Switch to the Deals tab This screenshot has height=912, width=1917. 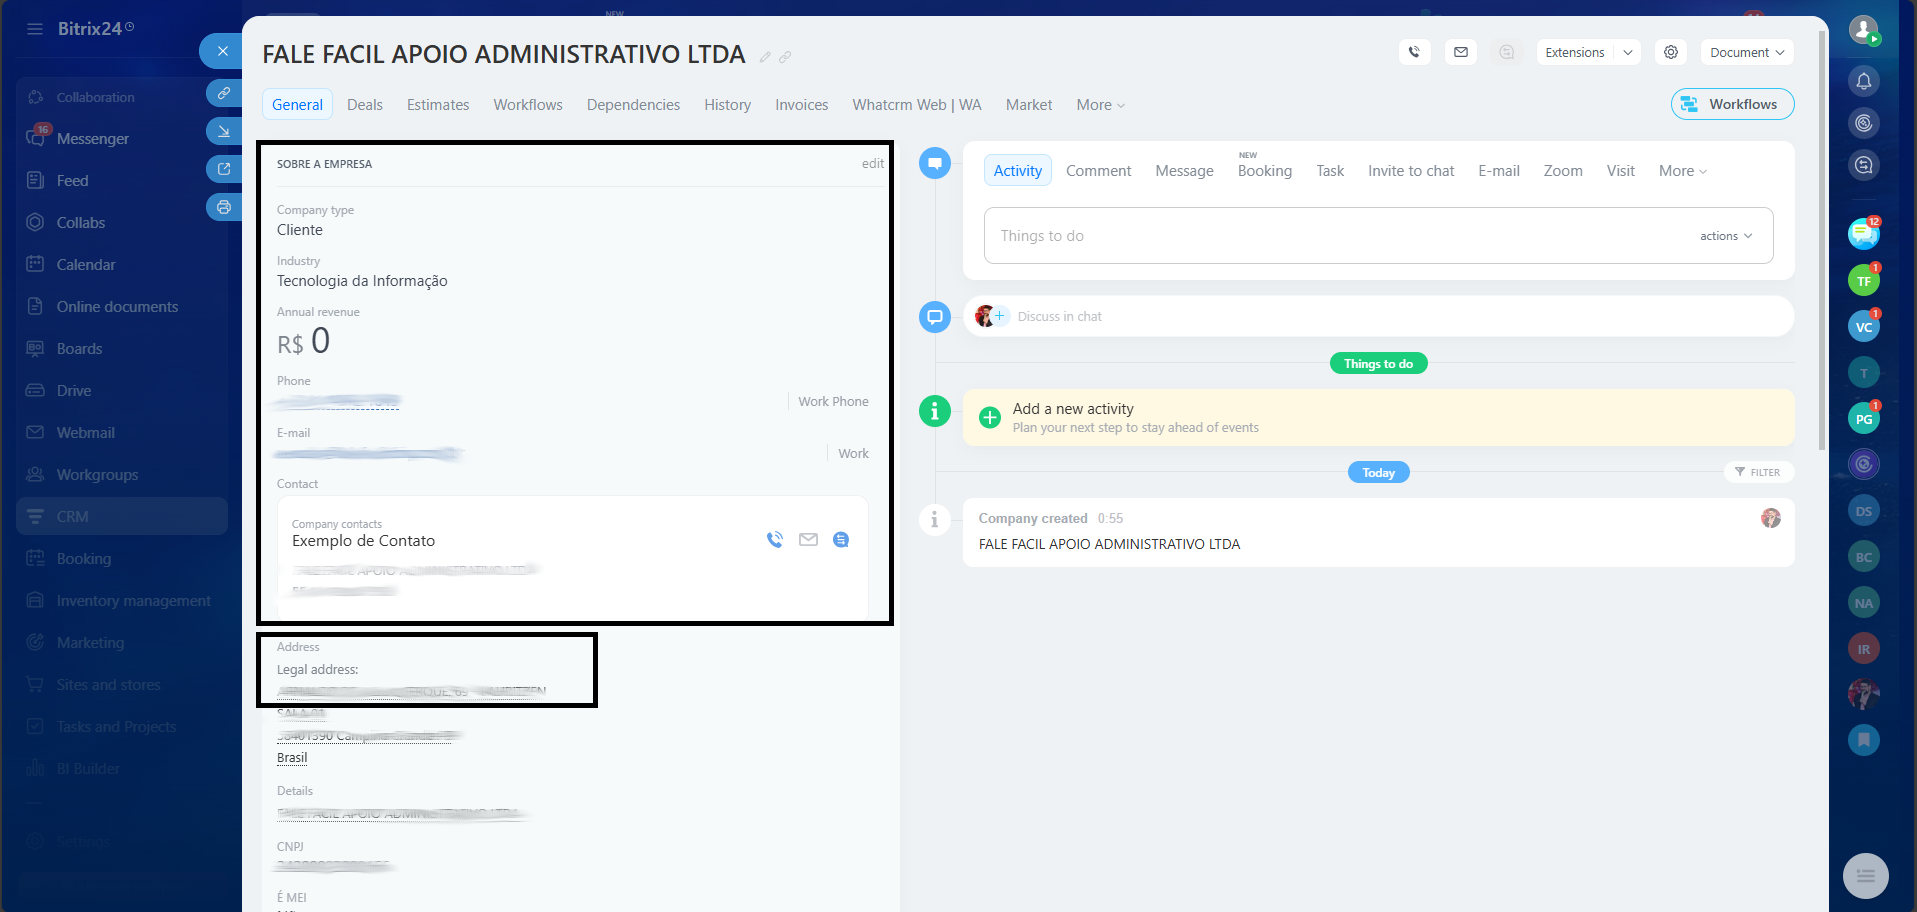point(364,105)
